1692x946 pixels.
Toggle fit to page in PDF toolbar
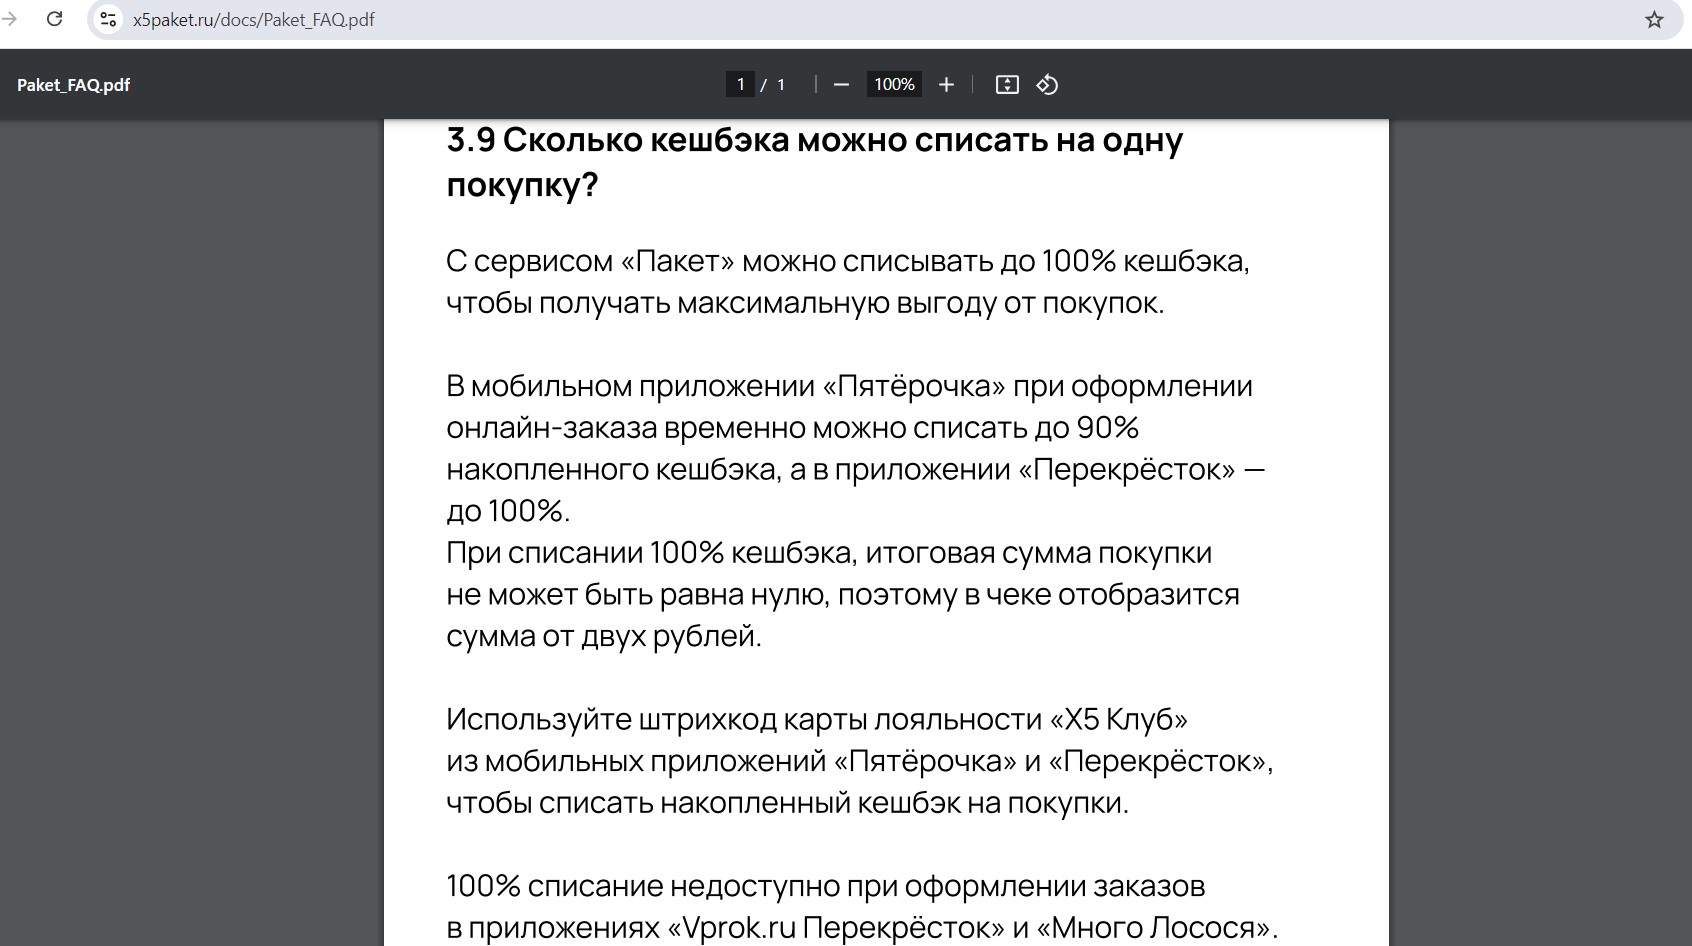[1007, 85]
